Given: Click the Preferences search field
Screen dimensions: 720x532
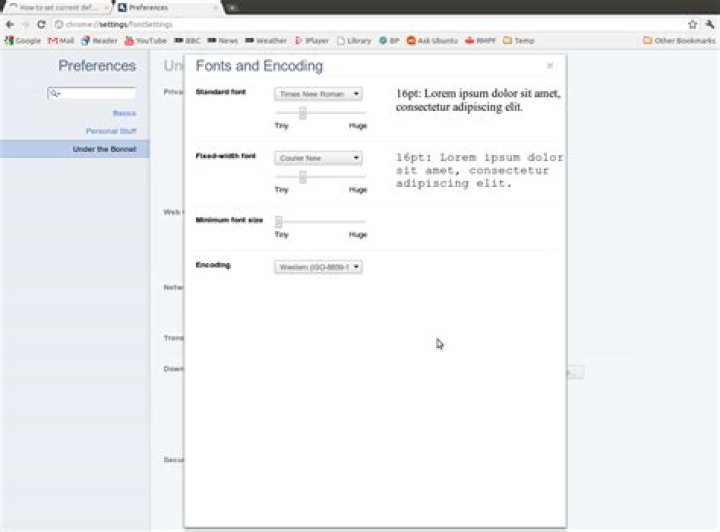Looking at the screenshot, I should pyautogui.click(x=92, y=93).
